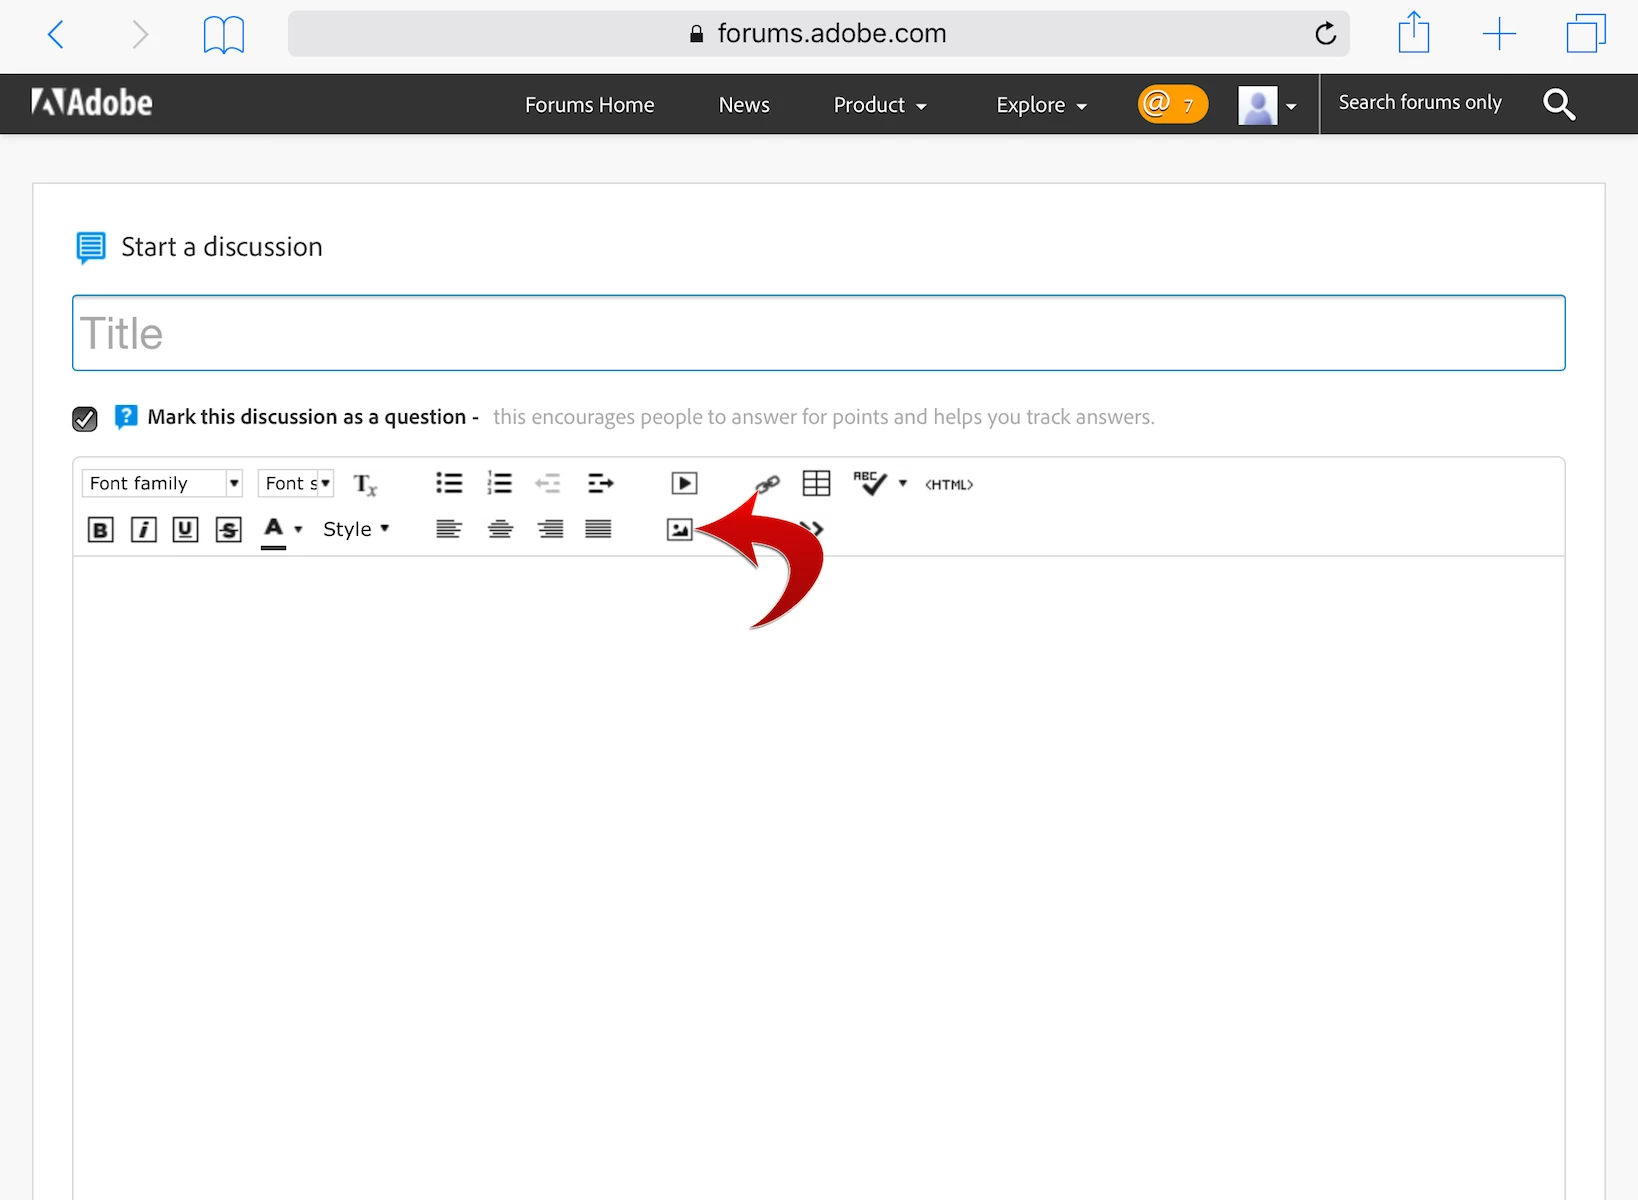Switch to HTML source view

949,485
